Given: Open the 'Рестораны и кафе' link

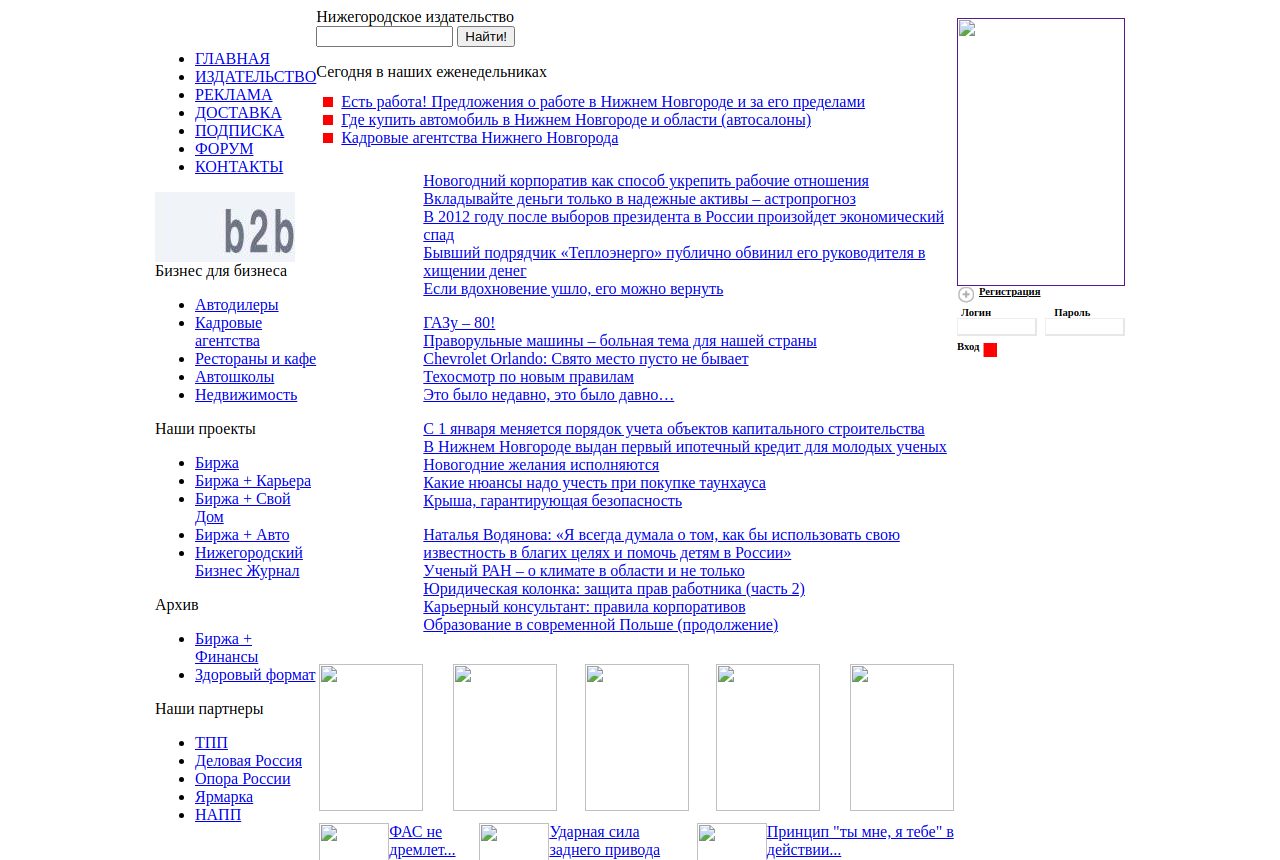Looking at the screenshot, I should [x=255, y=359].
